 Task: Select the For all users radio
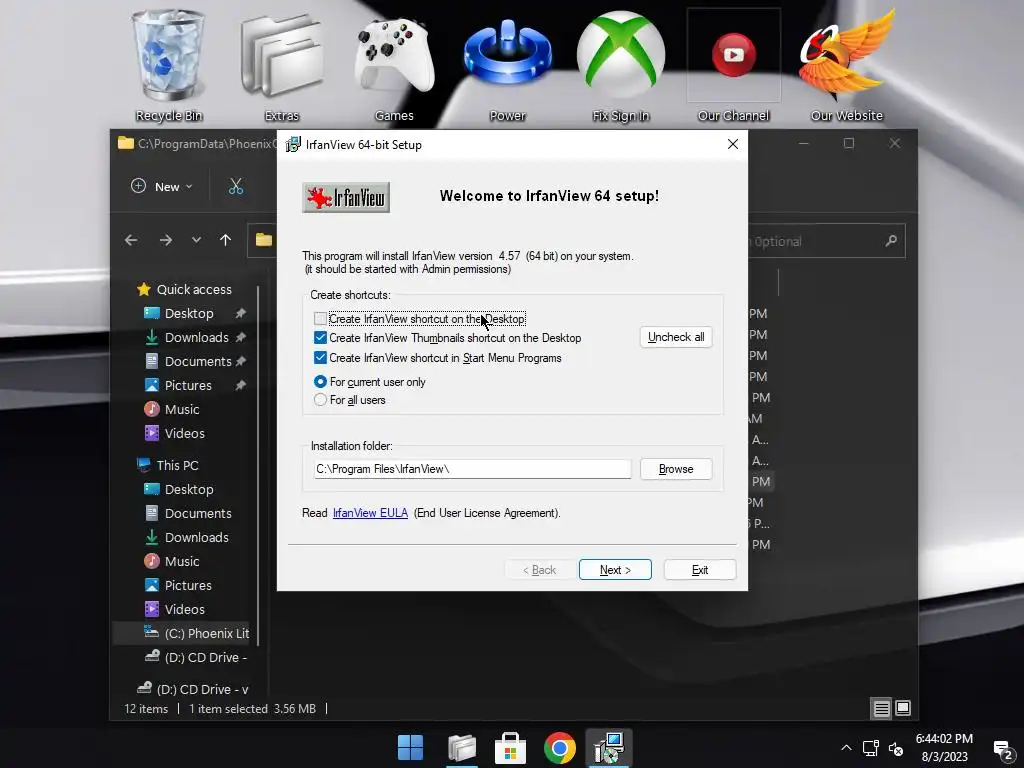[x=320, y=400]
